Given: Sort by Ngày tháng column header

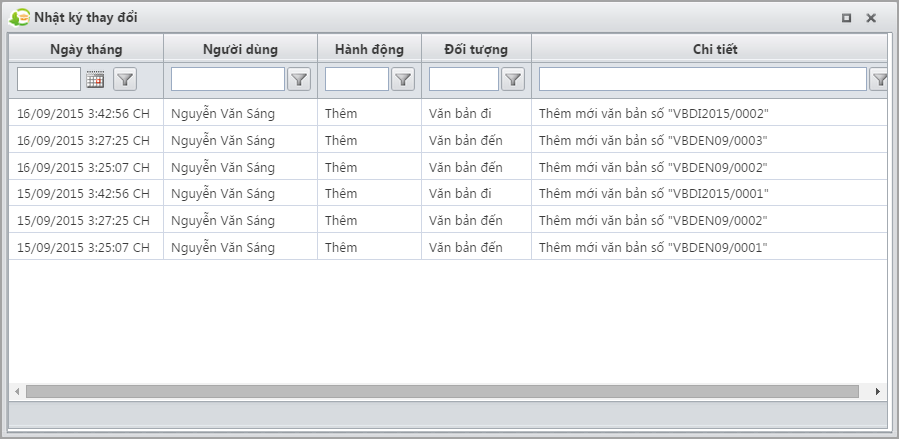Looking at the screenshot, I should [x=85, y=49].
